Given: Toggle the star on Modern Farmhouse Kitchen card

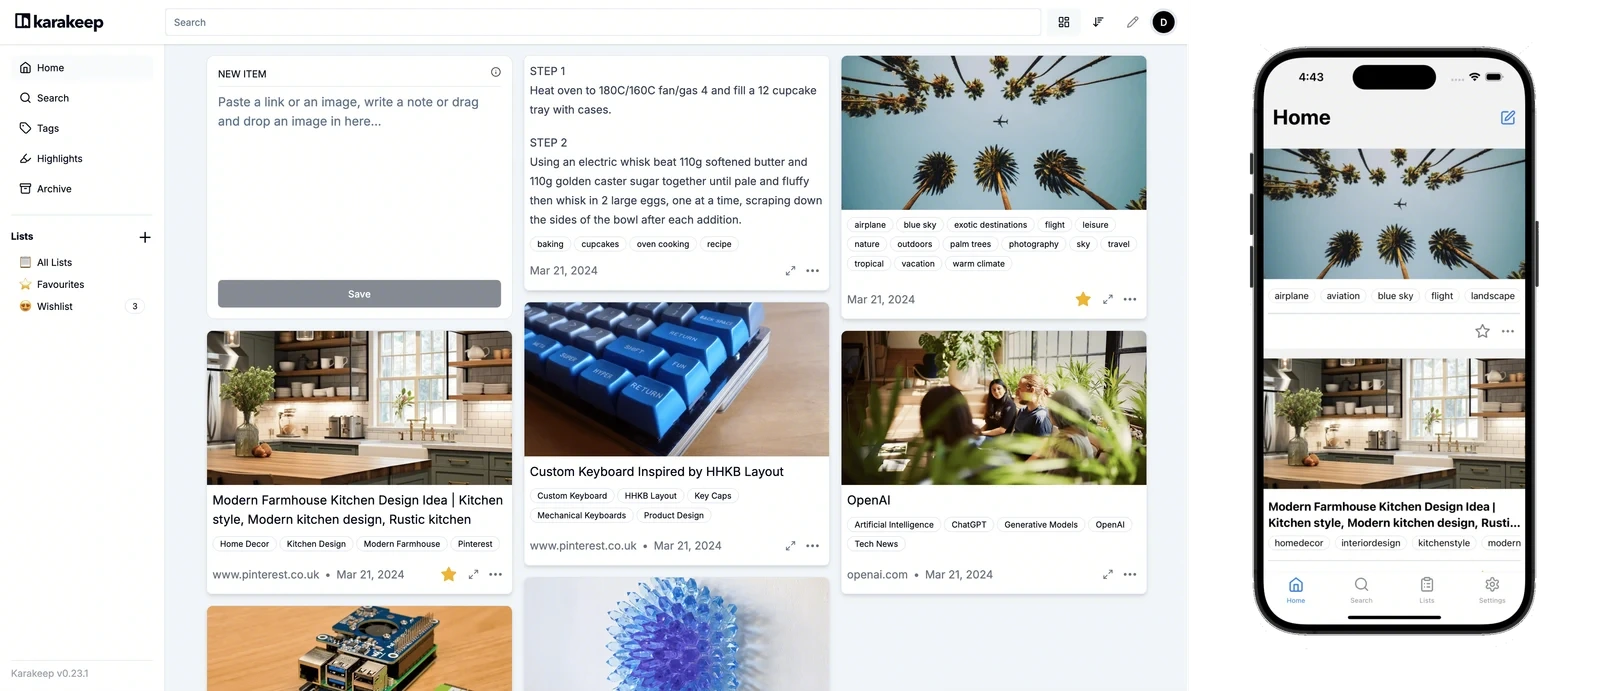Looking at the screenshot, I should tap(448, 574).
